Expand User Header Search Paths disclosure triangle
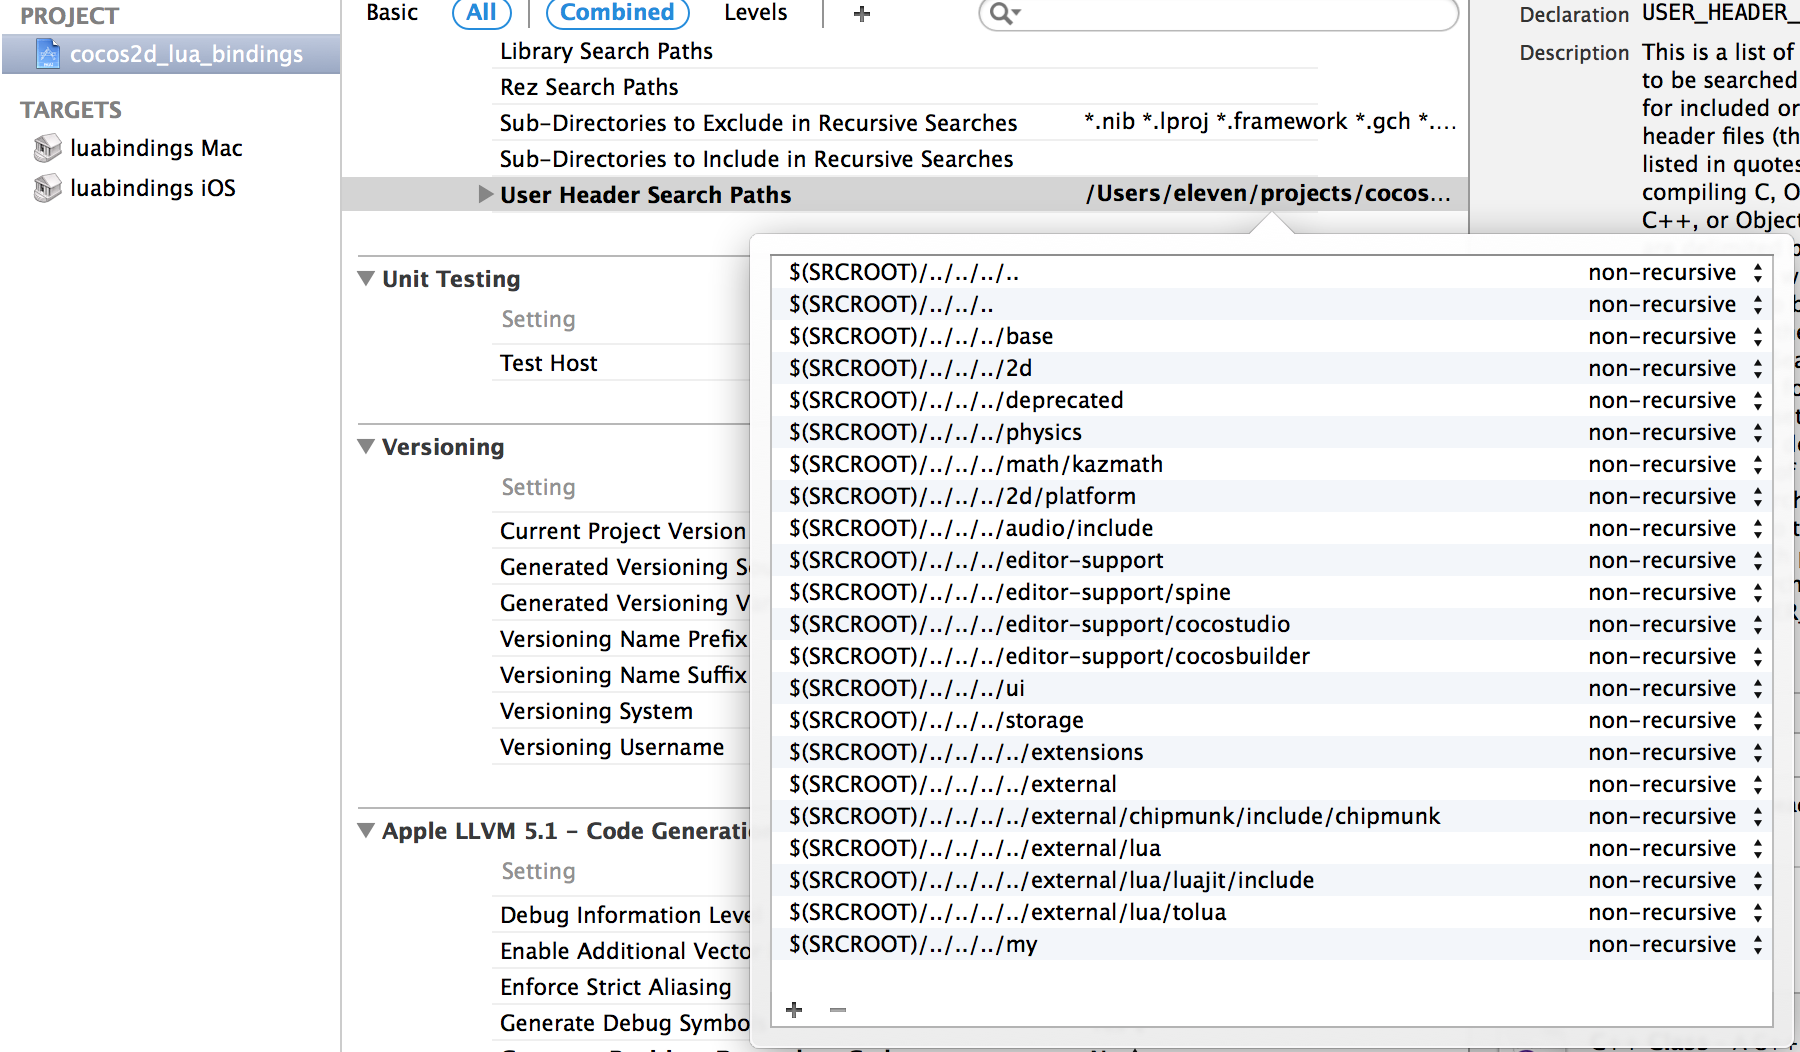Image resolution: width=1800 pixels, height=1052 pixels. (x=485, y=194)
